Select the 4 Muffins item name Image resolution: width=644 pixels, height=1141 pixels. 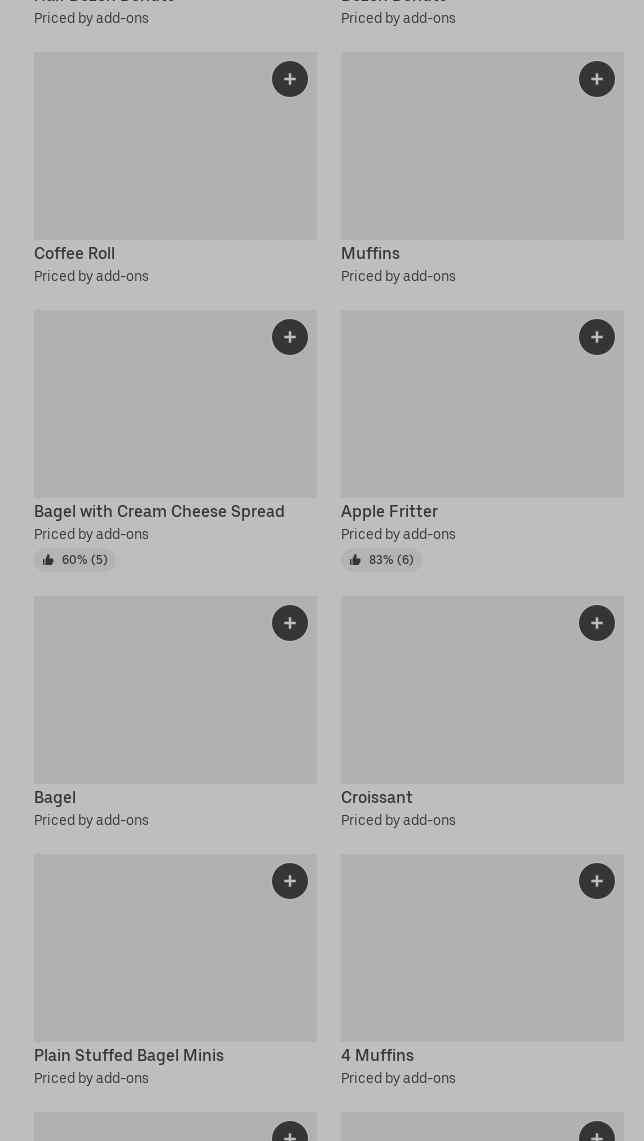click(377, 1055)
